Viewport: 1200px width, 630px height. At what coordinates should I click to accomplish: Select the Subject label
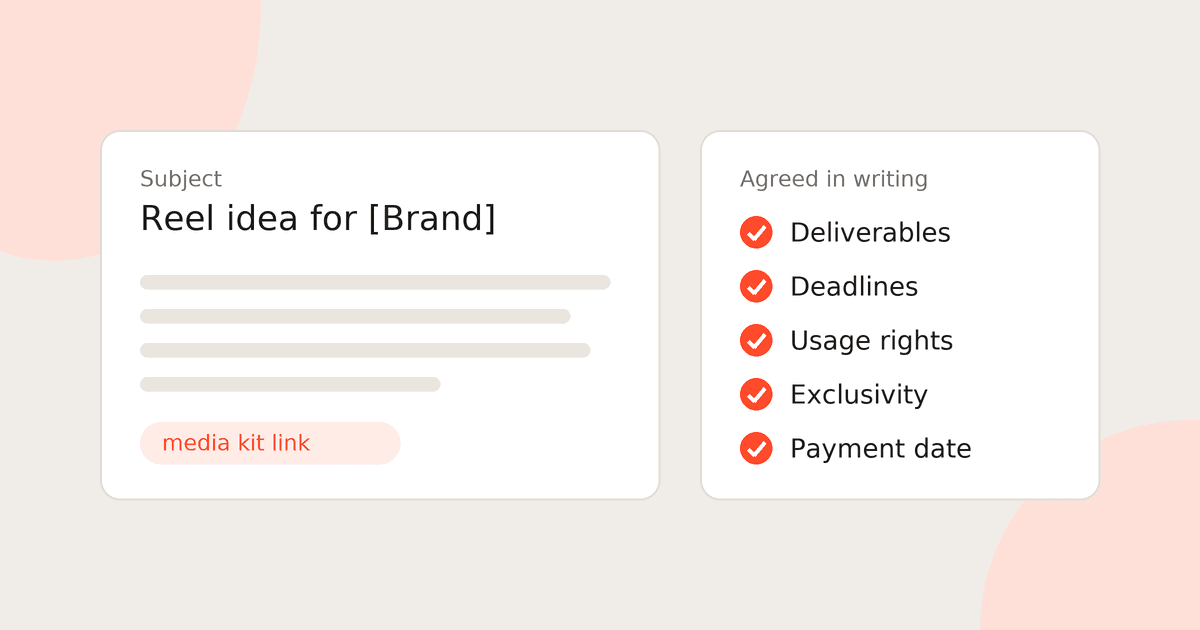point(181,179)
